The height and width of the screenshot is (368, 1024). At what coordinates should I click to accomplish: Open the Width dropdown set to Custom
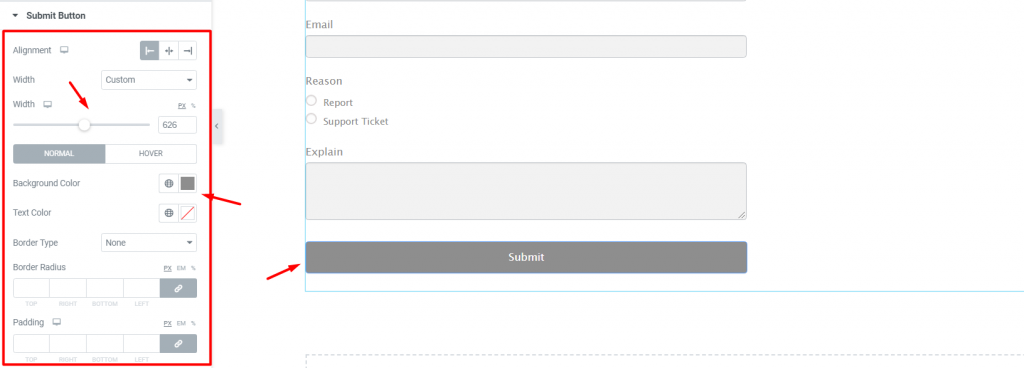(149, 80)
